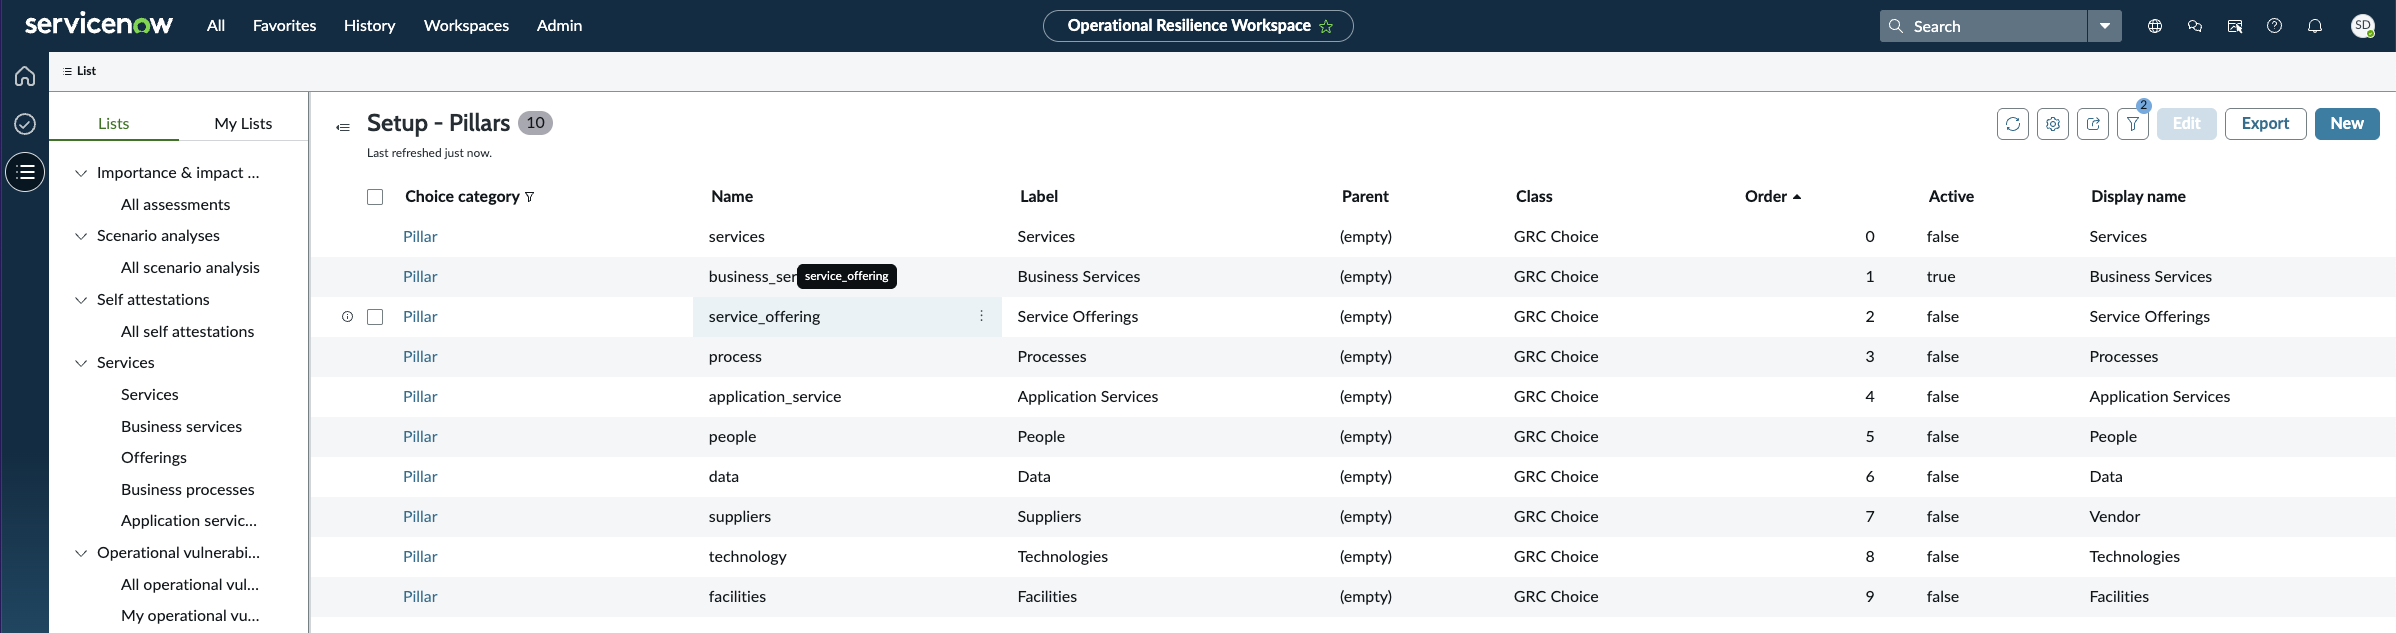
Task: Select all rows with header checkbox
Action: 375,197
